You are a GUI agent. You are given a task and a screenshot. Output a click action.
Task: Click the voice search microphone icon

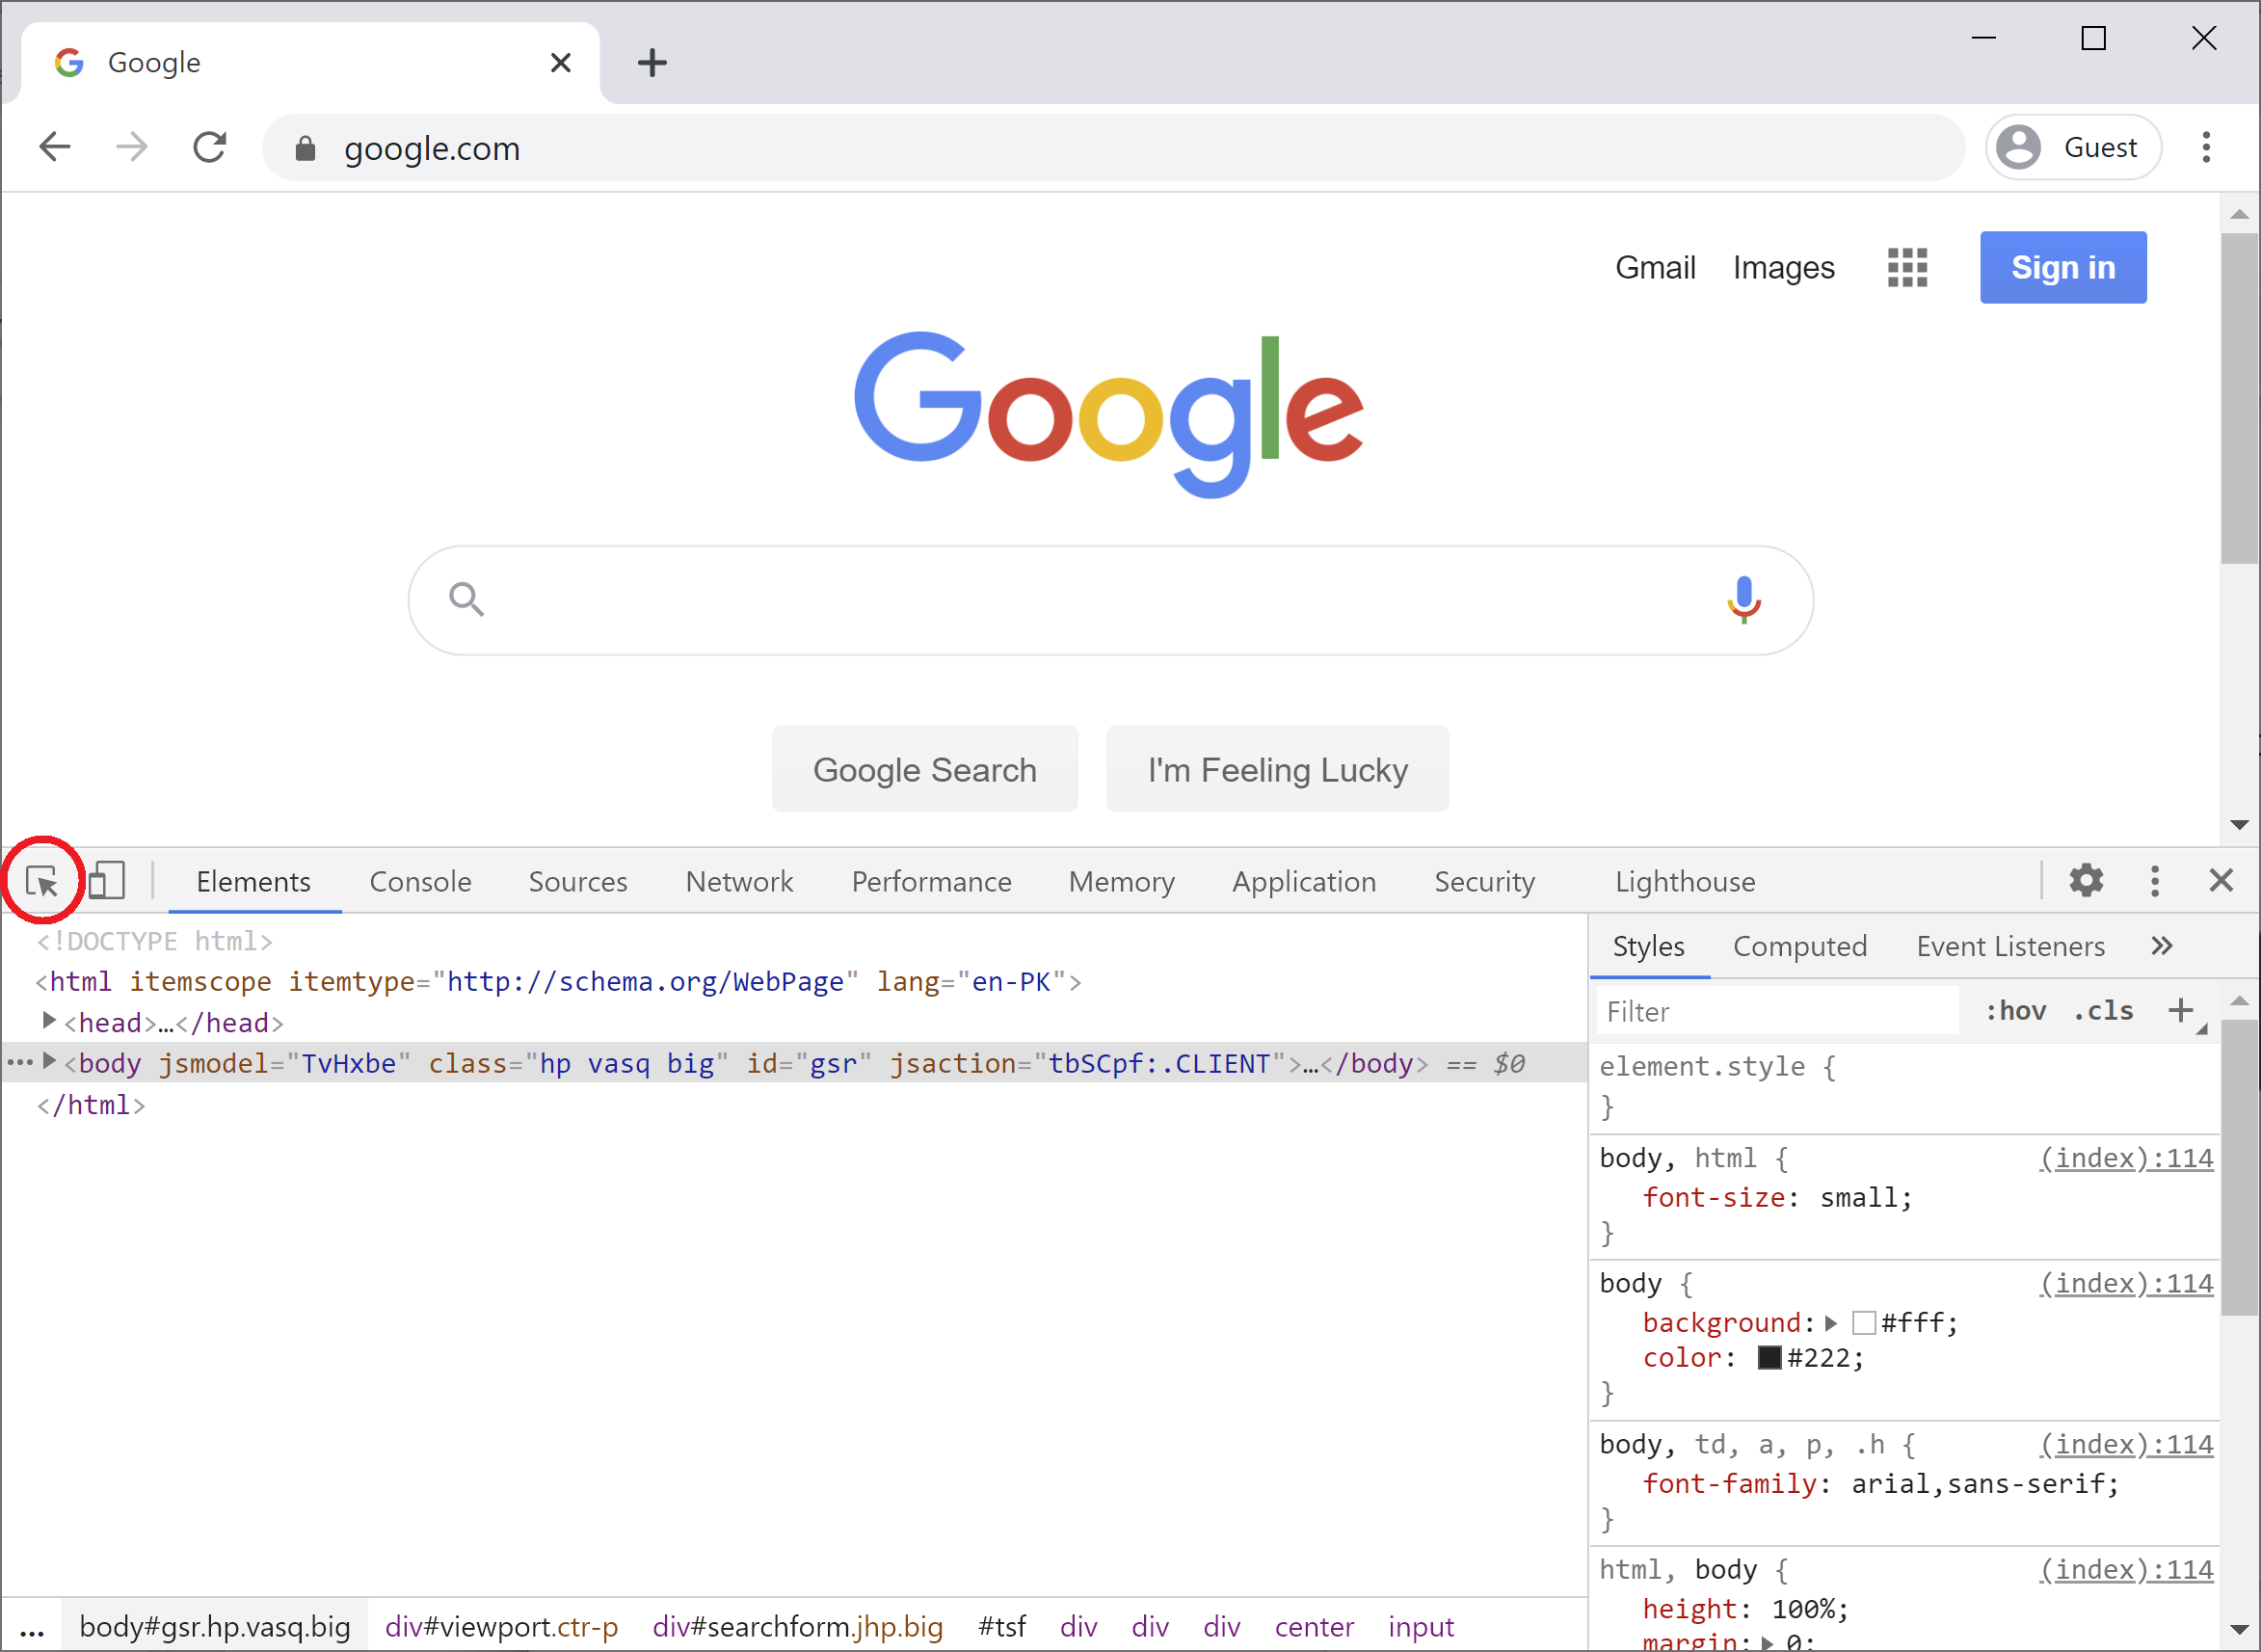1744,600
